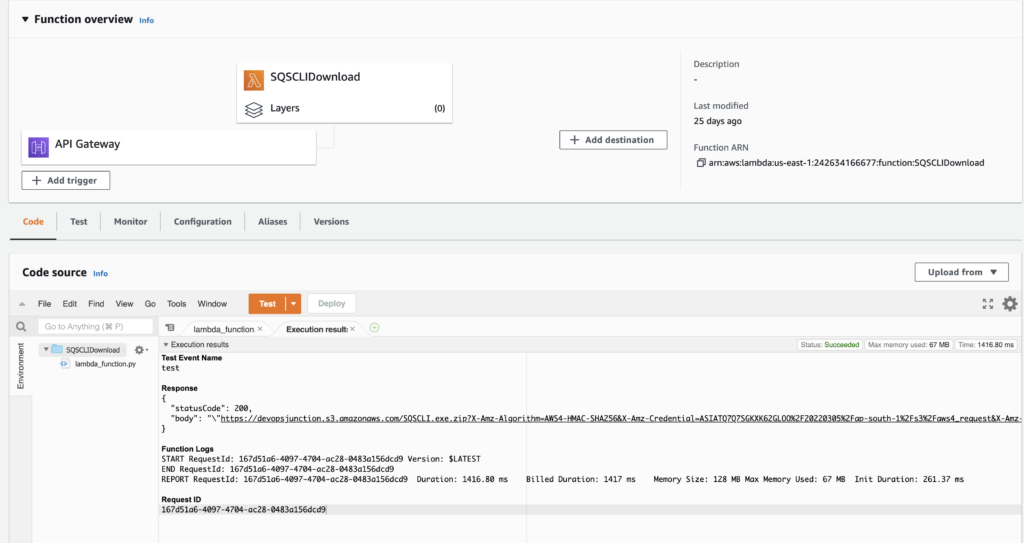Collapse the SQSCLIDownload folder in file tree
Screen dimensions: 1024x543
pos(45,350)
